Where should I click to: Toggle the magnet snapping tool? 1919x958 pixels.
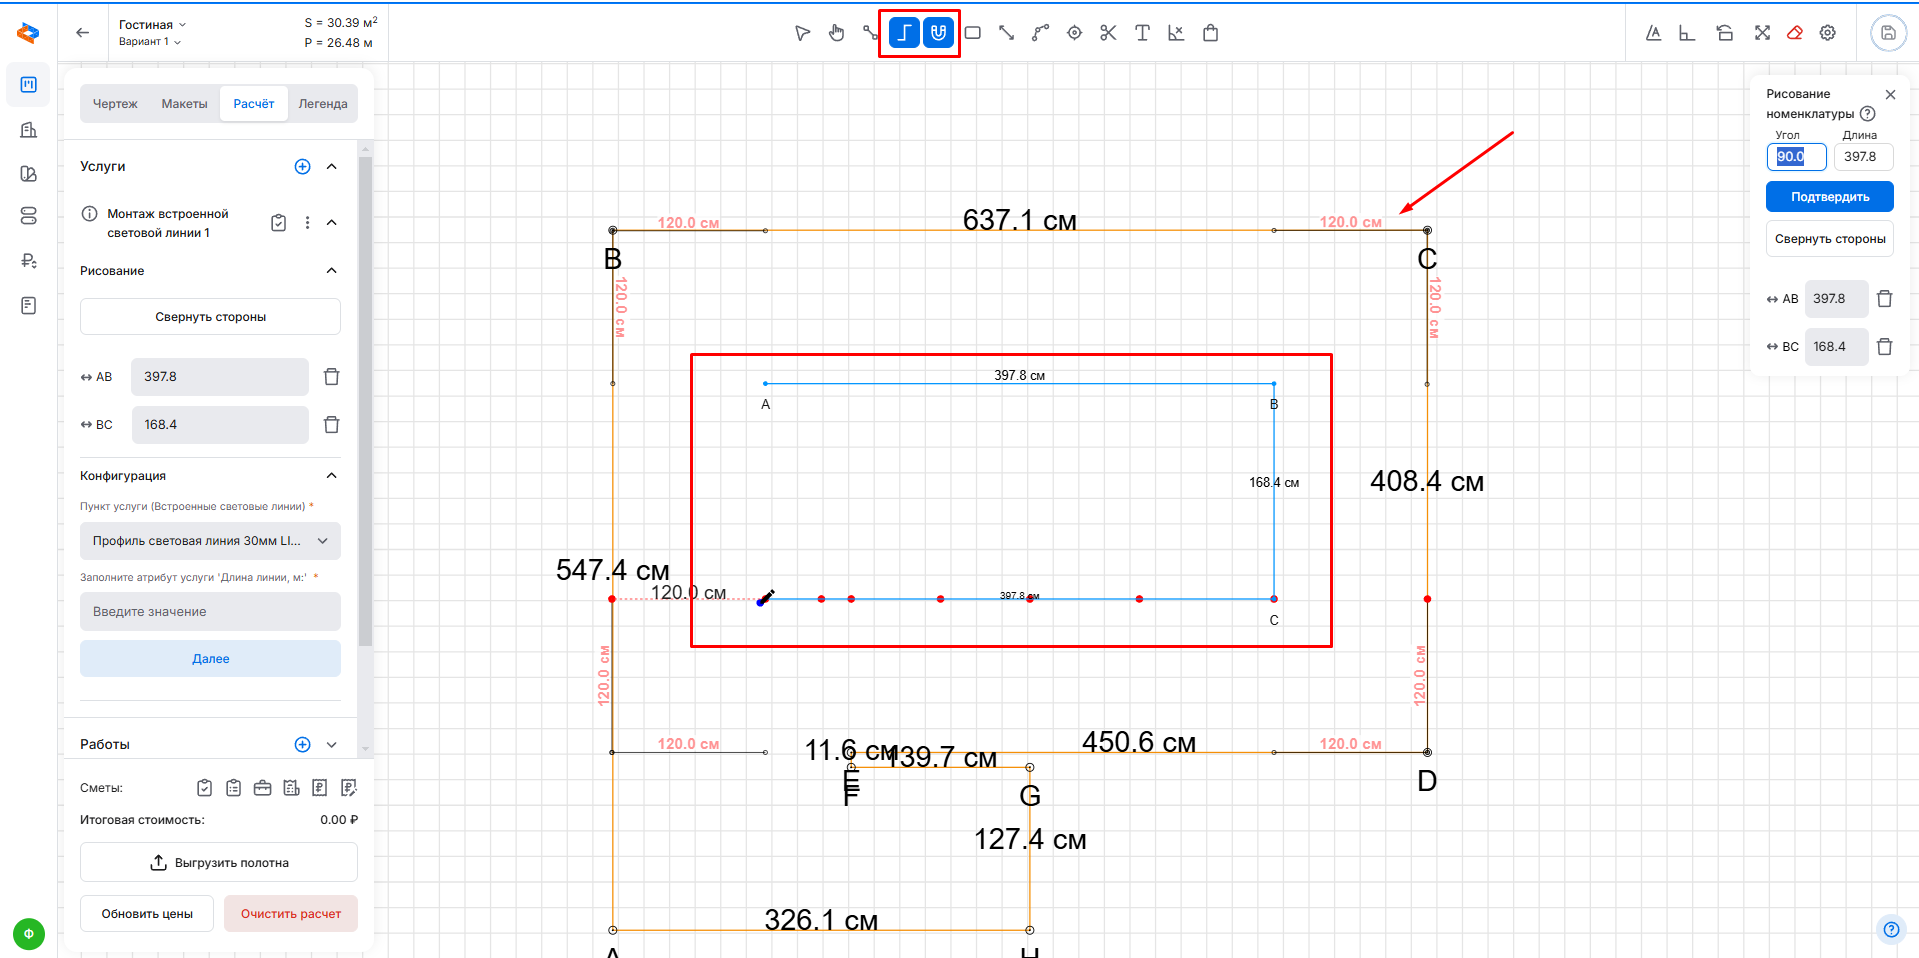click(938, 33)
